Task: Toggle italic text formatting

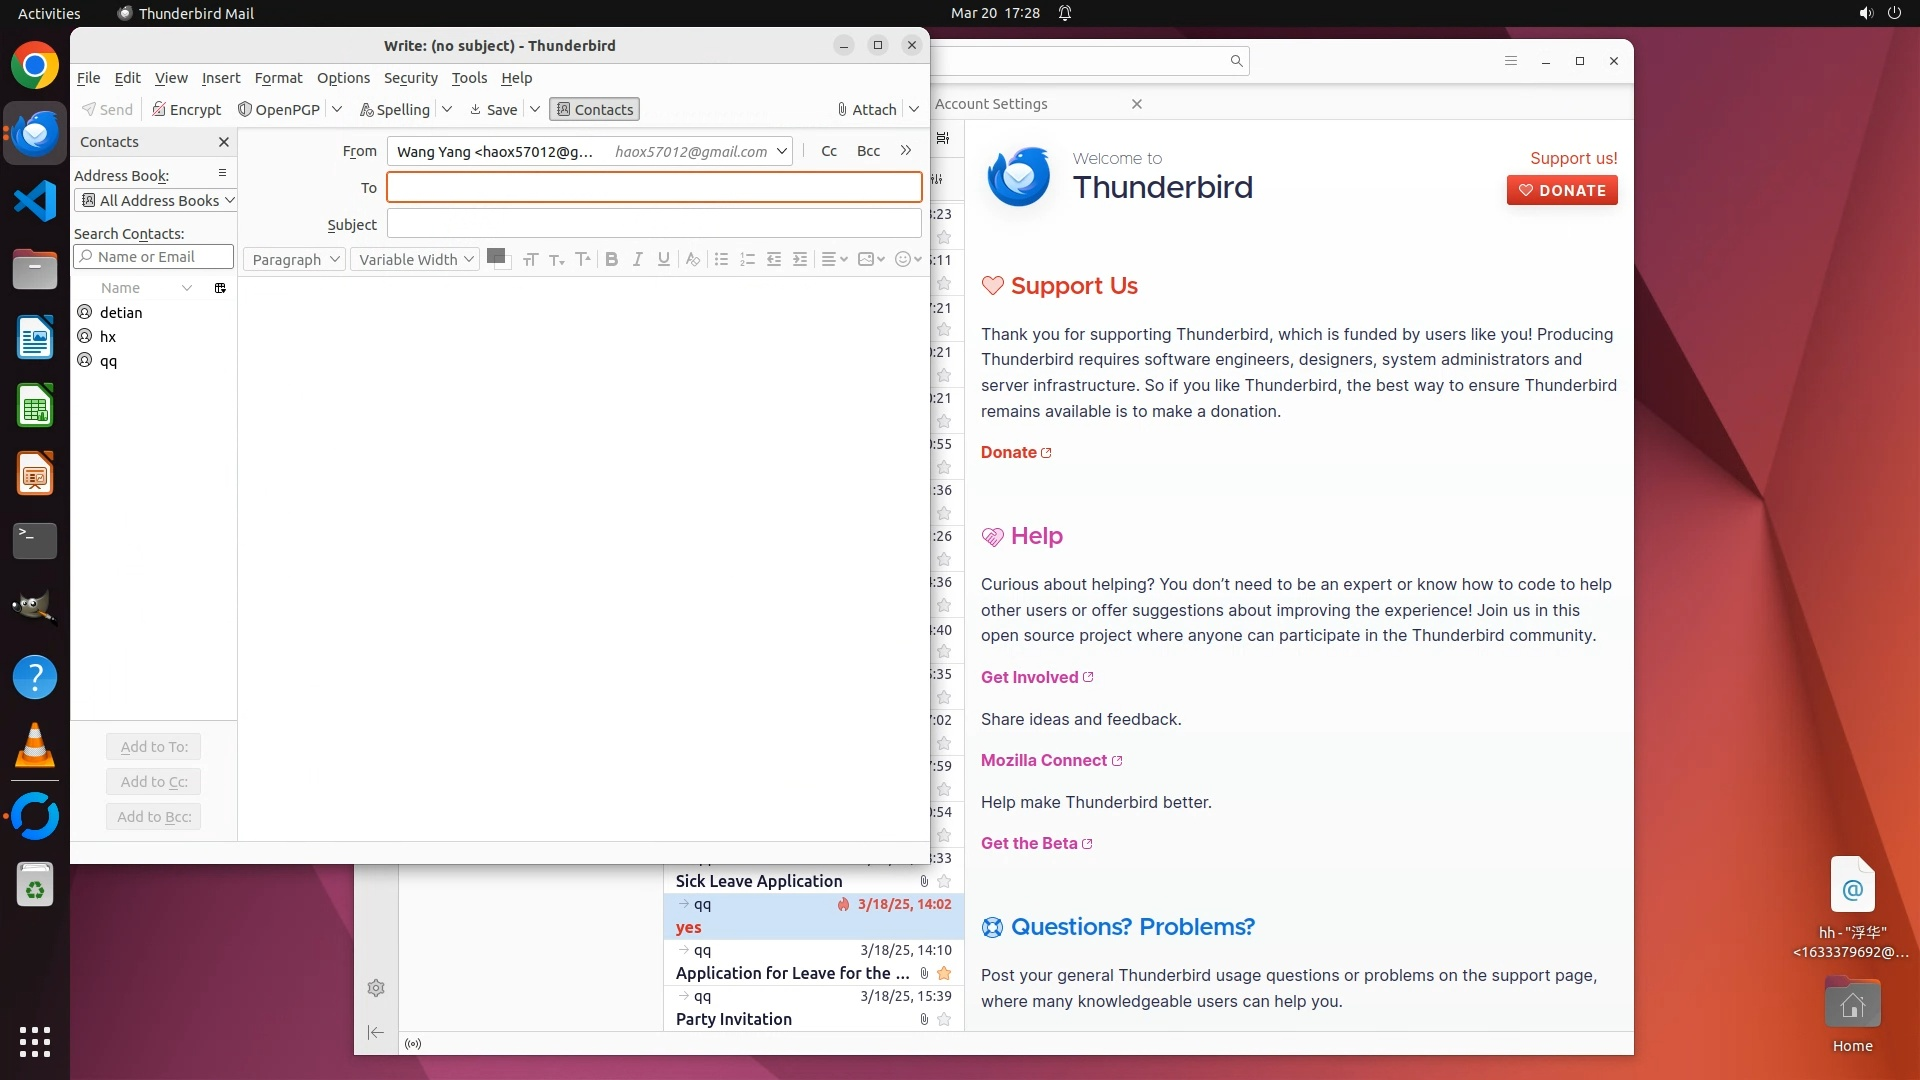Action: [637, 259]
